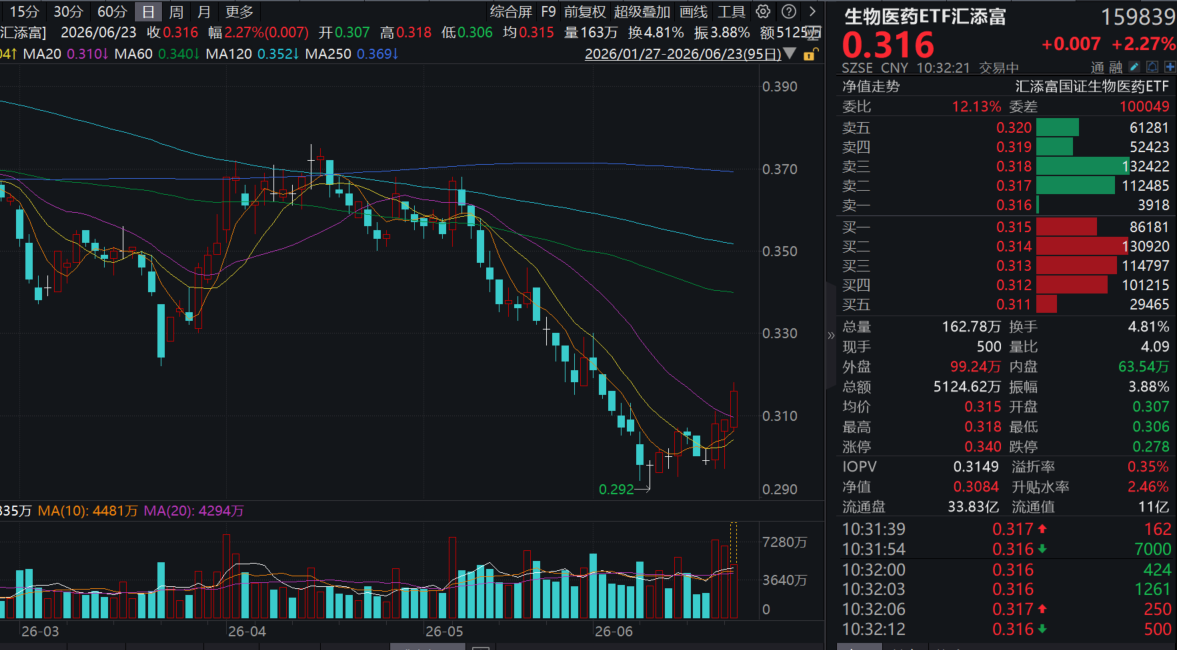This screenshot has height=650, width=1177.
Task: Click the 综合屏 composite screen button
Action: 510,11
